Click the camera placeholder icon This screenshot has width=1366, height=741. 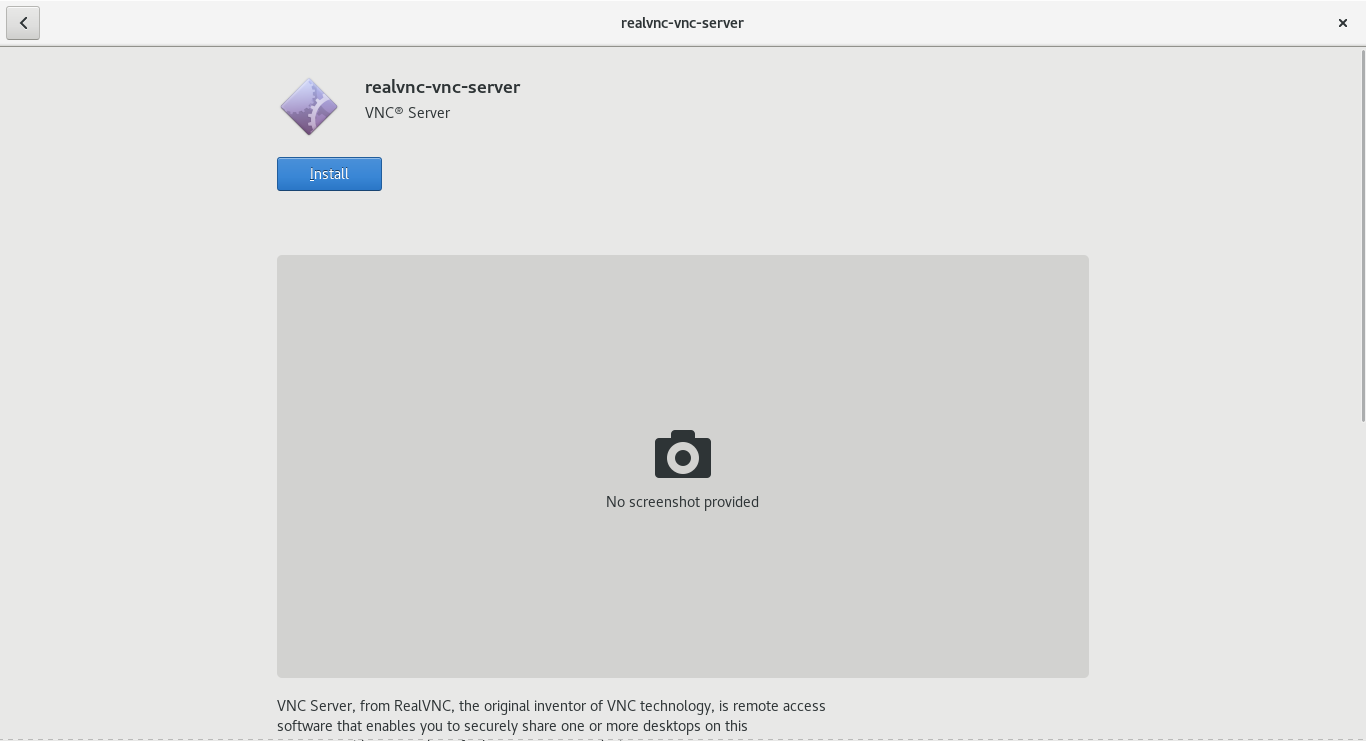click(683, 455)
